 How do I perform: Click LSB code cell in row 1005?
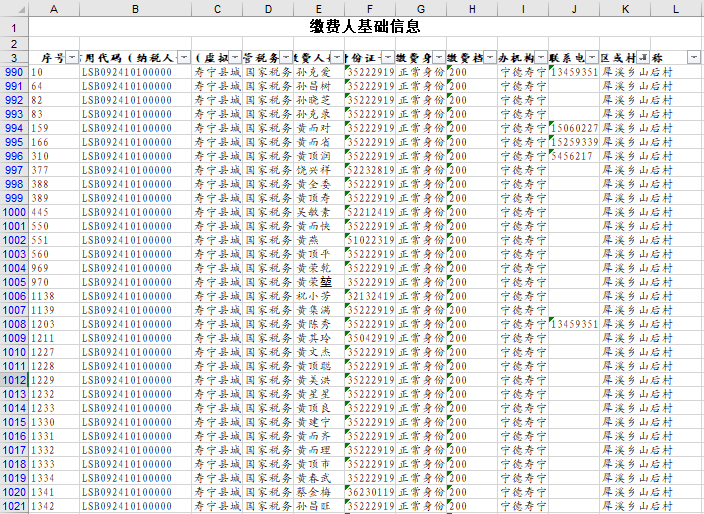tap(135, 282)
